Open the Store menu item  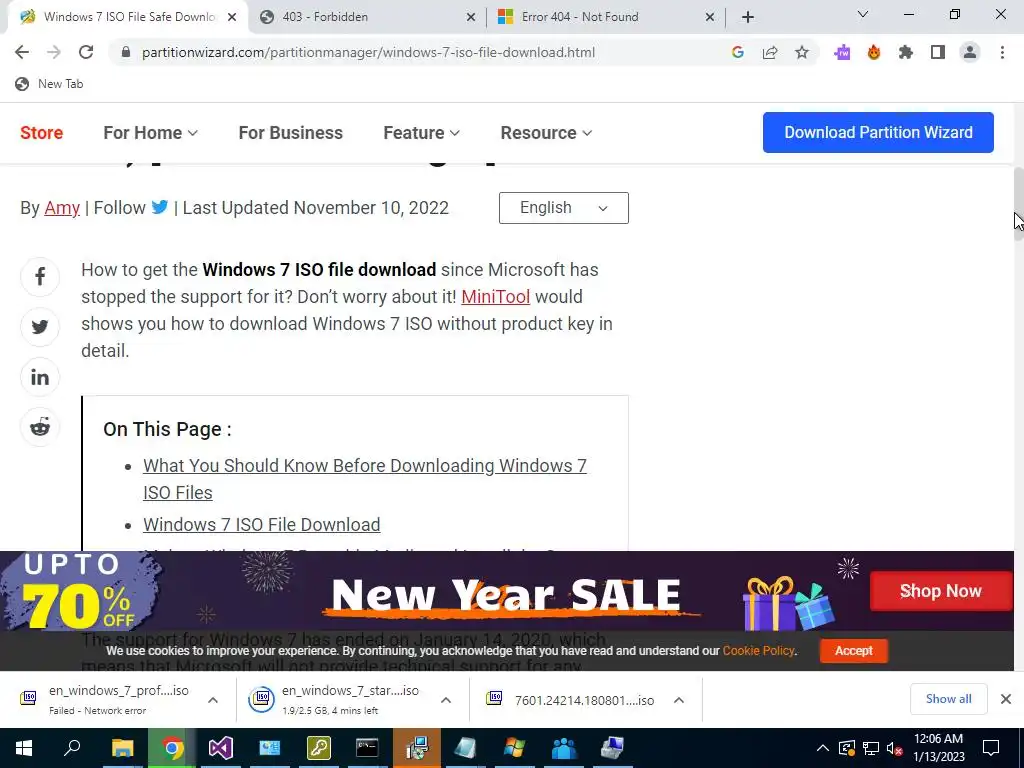[42, 133]
